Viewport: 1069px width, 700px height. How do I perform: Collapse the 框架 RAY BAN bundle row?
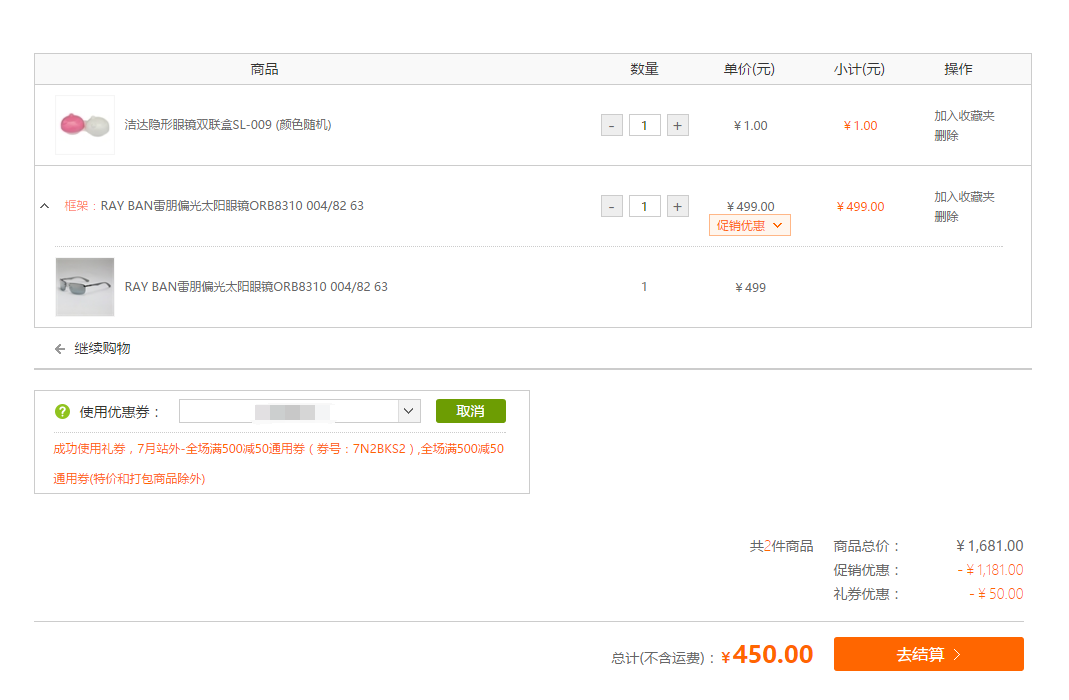pyautogui.click(x=45, y=206)
